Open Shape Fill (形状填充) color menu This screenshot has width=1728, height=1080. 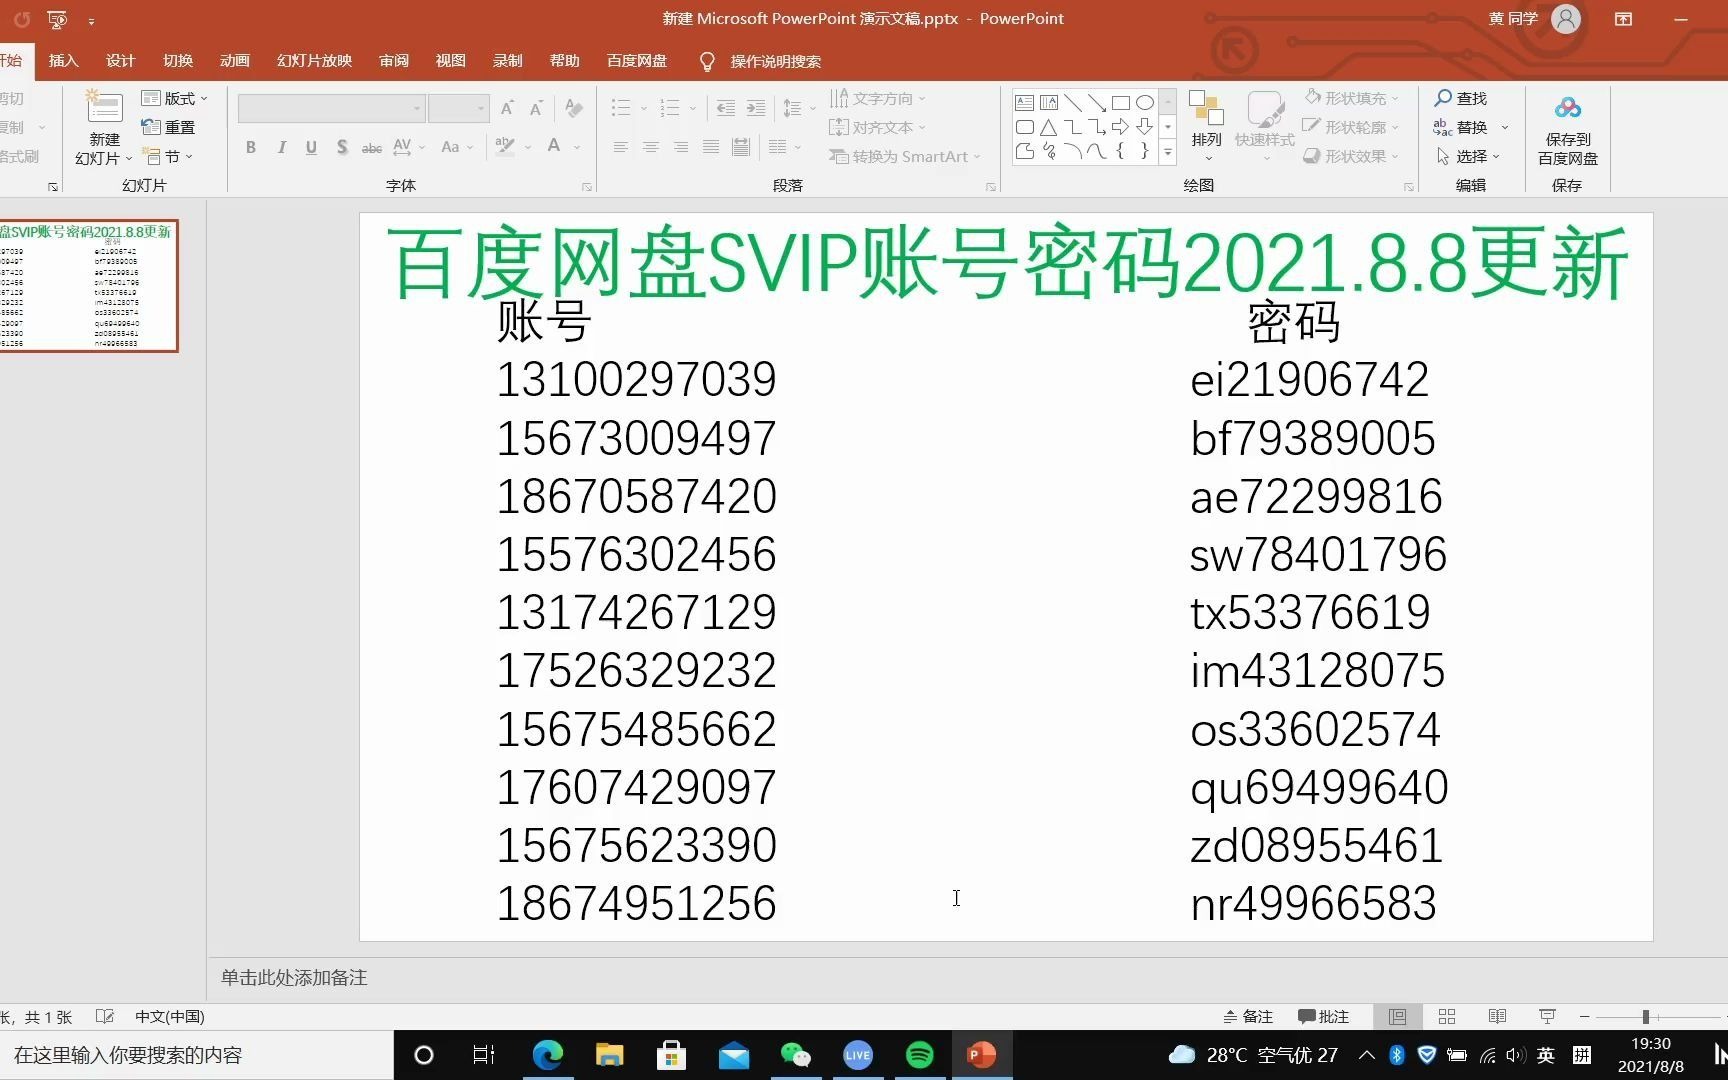pyautogui.click(x=1352, y=98)
